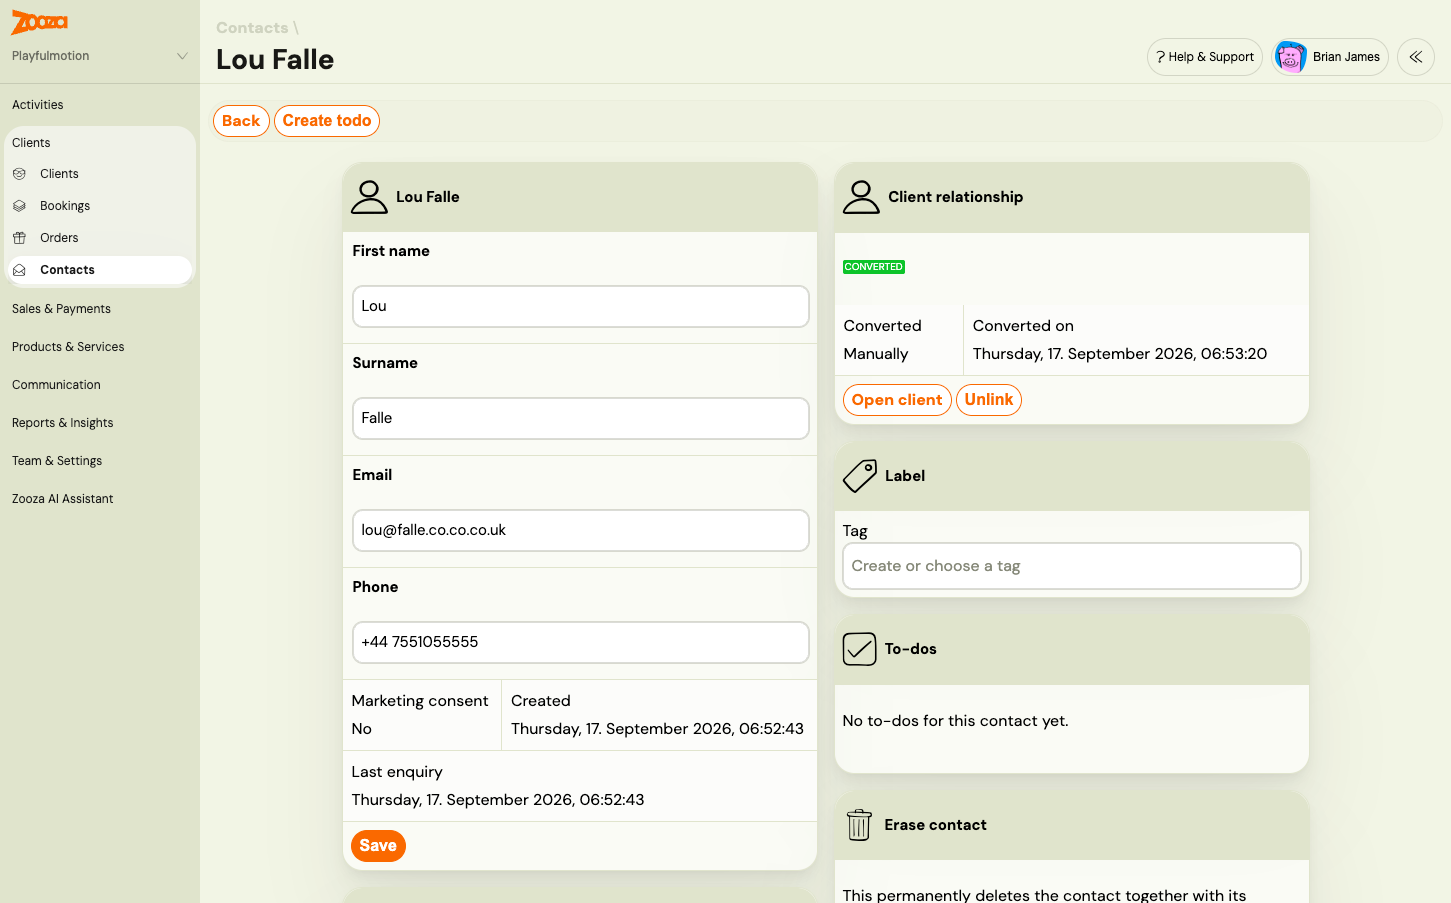Open the tag chooser combo box

point(1072,566)
